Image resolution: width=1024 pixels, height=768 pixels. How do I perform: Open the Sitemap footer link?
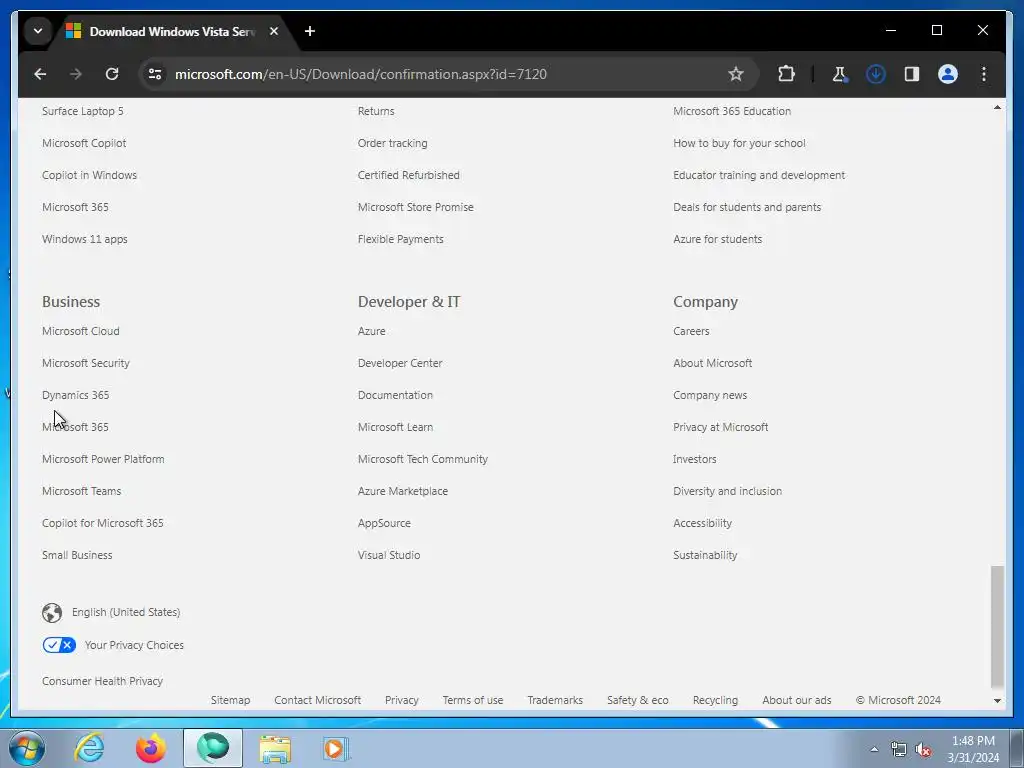tap(231, 700)
